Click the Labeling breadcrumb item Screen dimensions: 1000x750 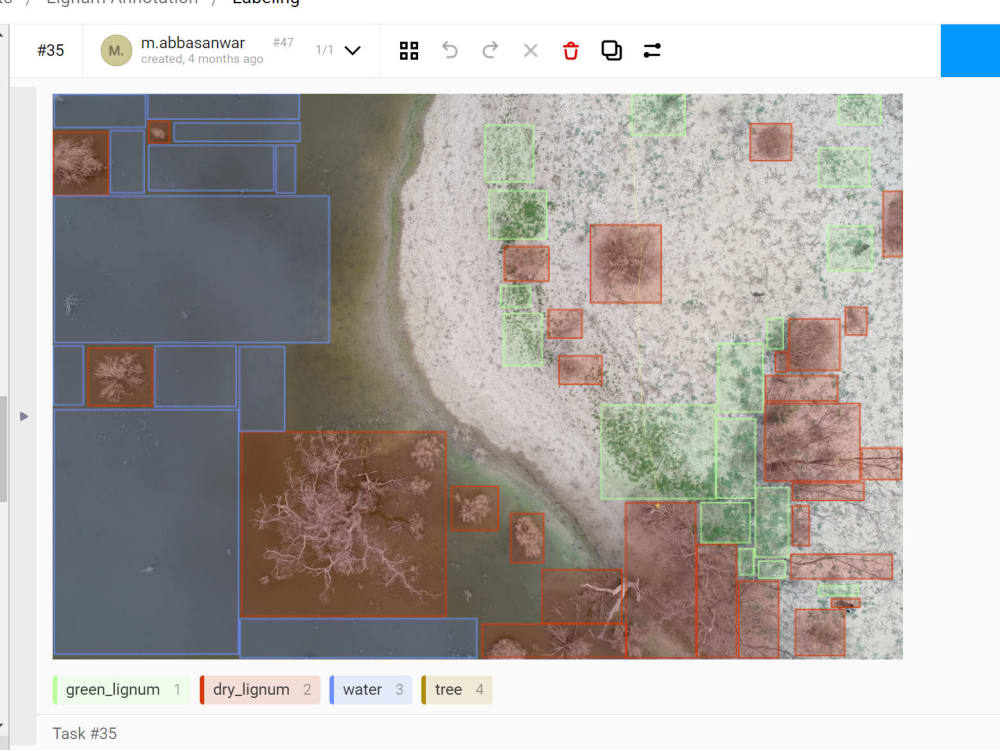pos(266,2)
